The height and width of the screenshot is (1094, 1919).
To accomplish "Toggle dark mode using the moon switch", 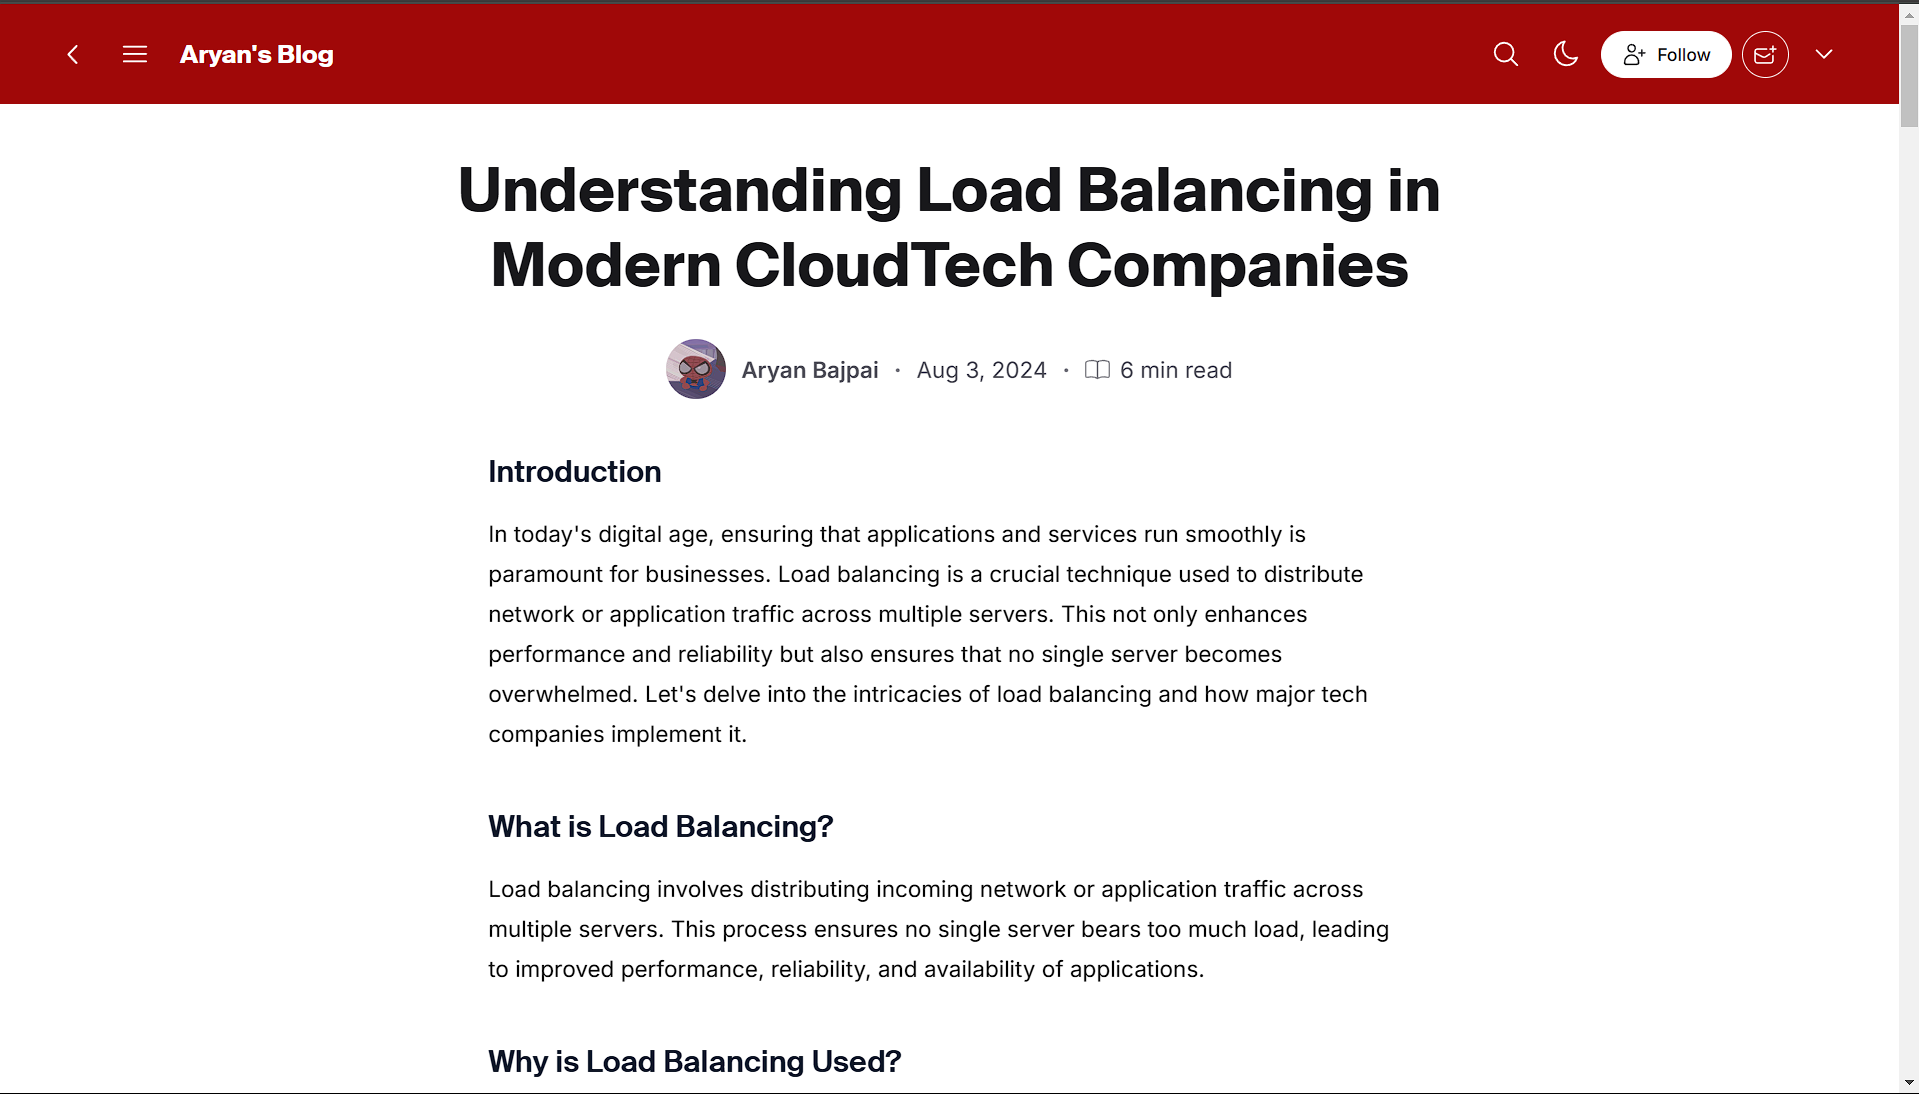I will [1565, 54].
